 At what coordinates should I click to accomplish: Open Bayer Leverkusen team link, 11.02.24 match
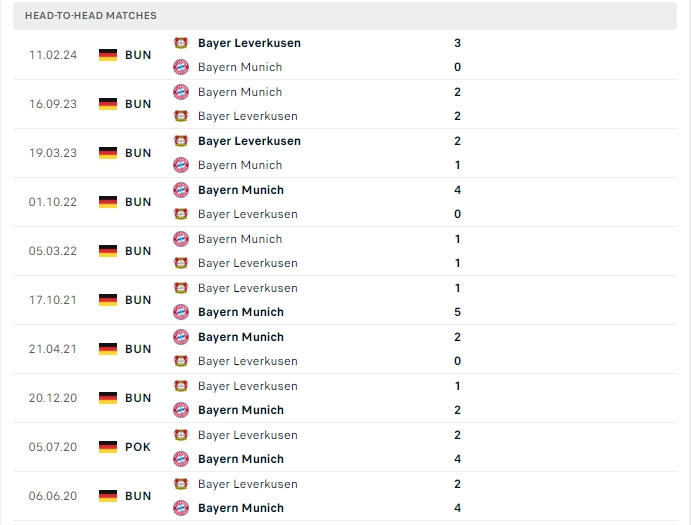point(249,43)
